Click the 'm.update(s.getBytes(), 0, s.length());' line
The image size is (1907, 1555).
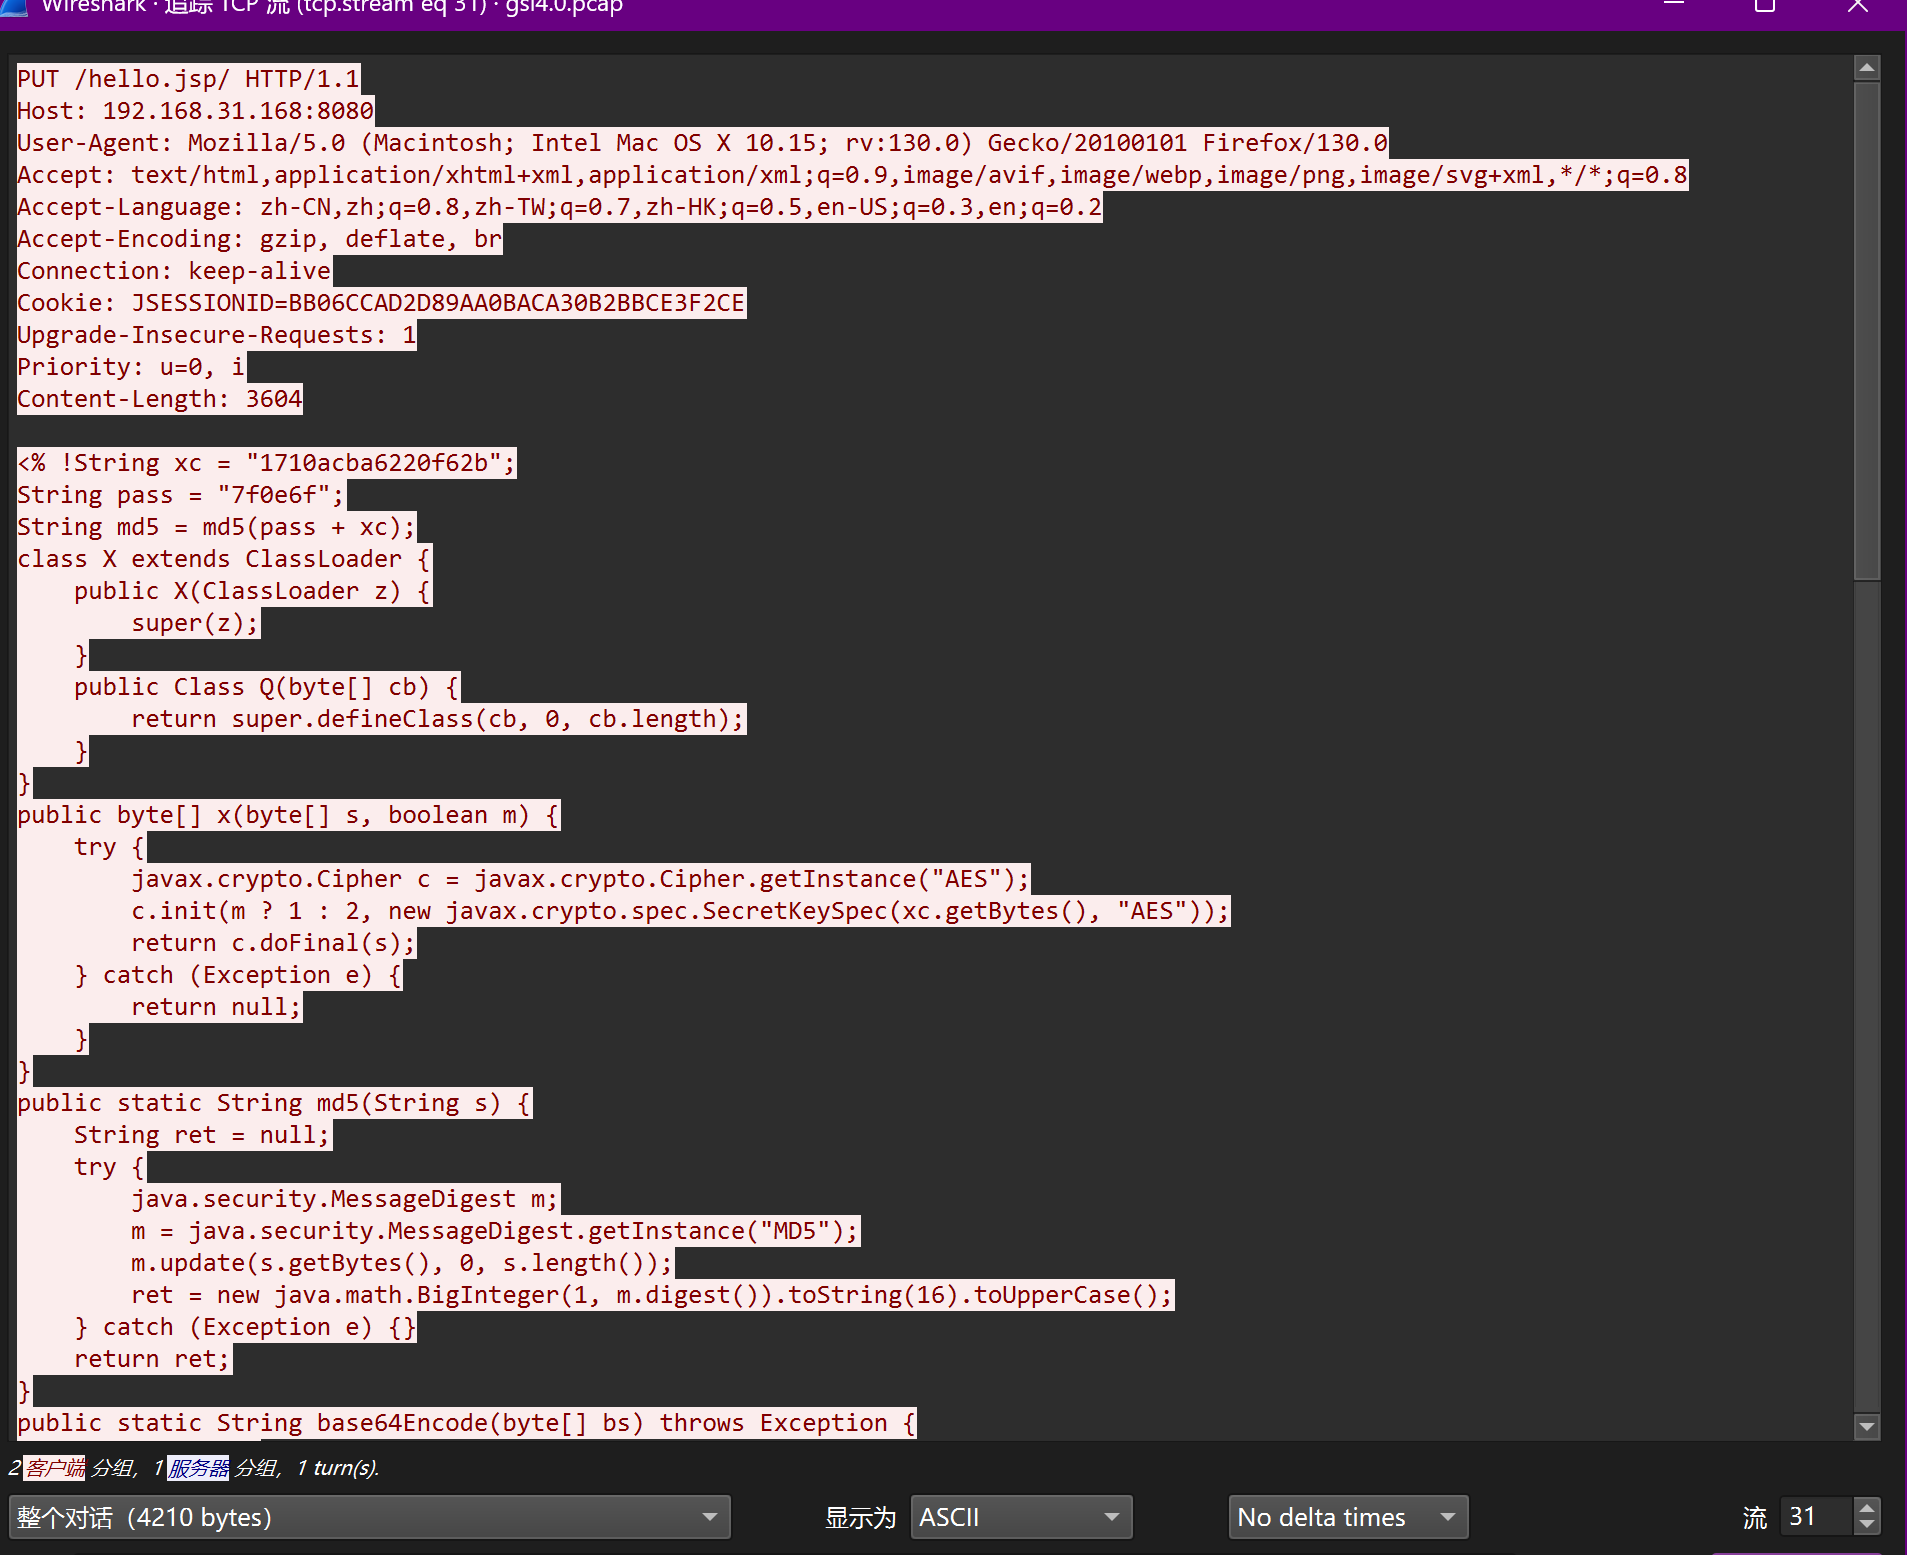coord(402,1263)
